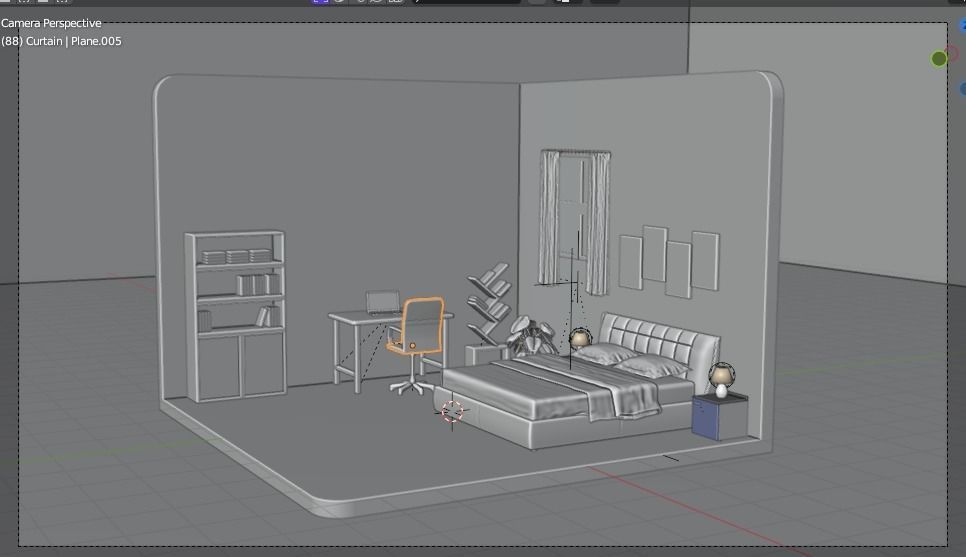966x557 pixels.
Task: Click the 3D cursor near the bed
Action: coord(452,412)
